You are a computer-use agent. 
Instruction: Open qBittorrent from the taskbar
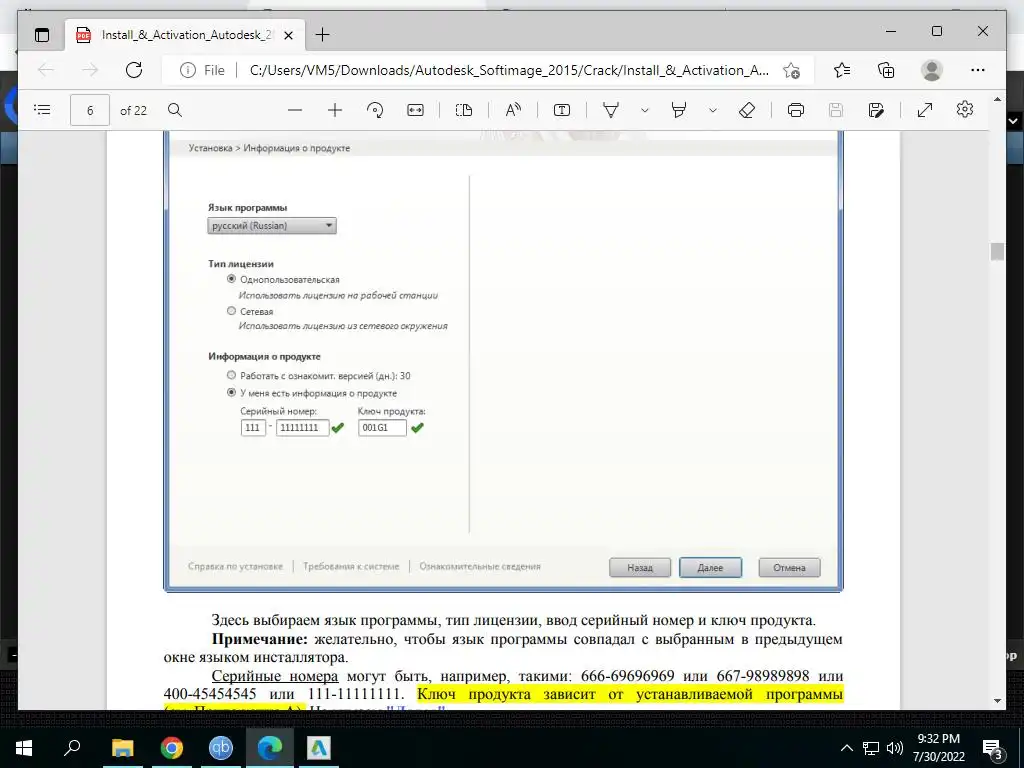click(x=221, y=748)
